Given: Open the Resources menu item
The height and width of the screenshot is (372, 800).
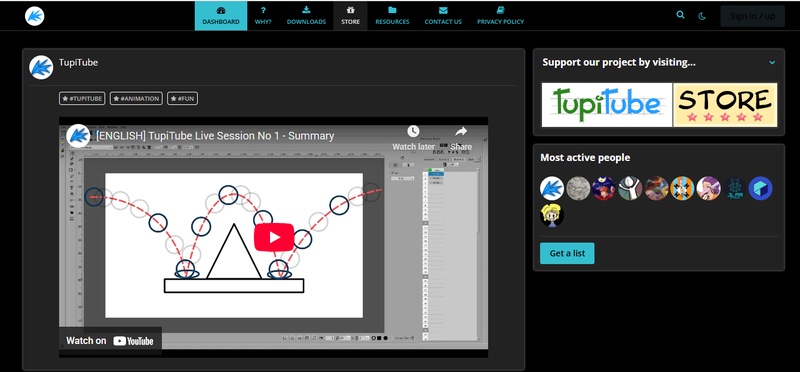Looking at the screenshot, I should pos(392,16).
